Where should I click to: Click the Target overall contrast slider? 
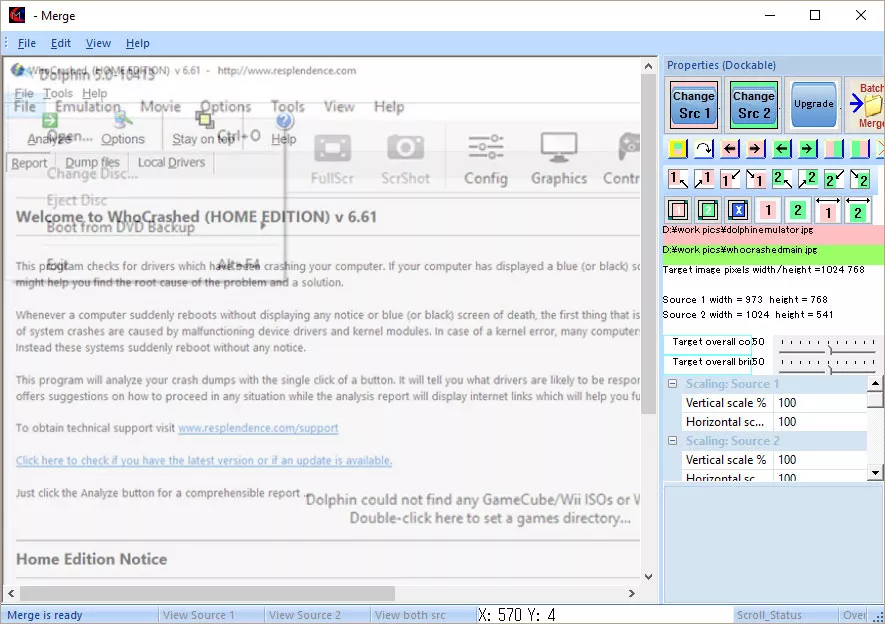point(827,346)
